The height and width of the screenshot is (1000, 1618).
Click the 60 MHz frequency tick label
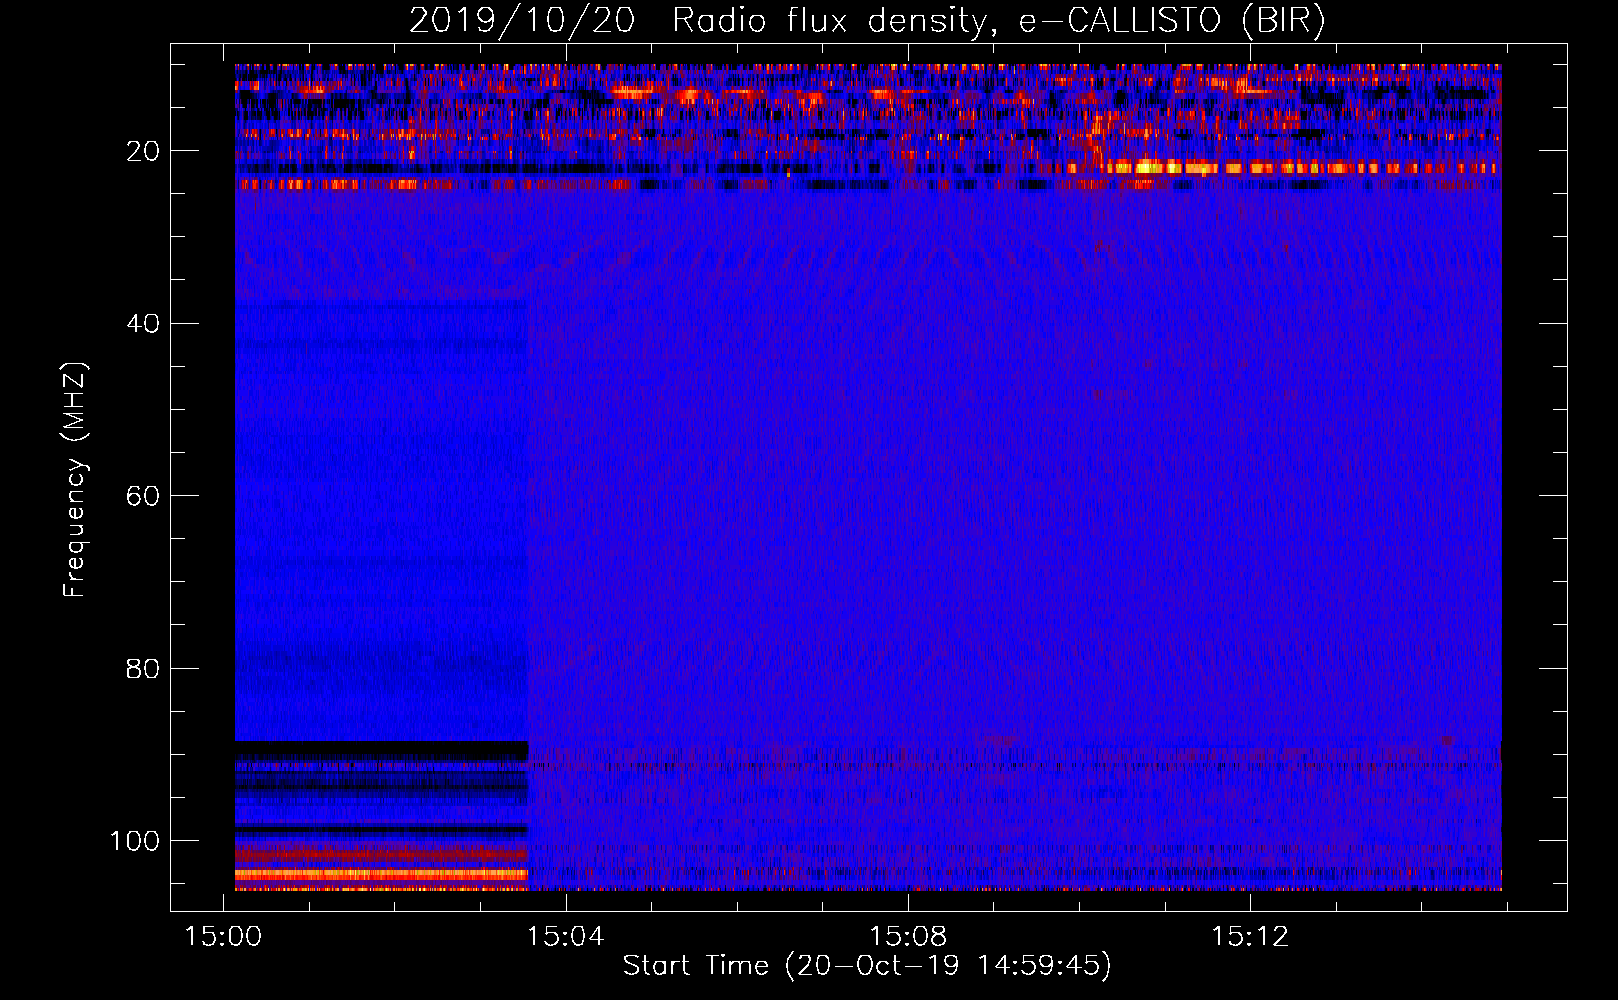[x=143, y=496]
